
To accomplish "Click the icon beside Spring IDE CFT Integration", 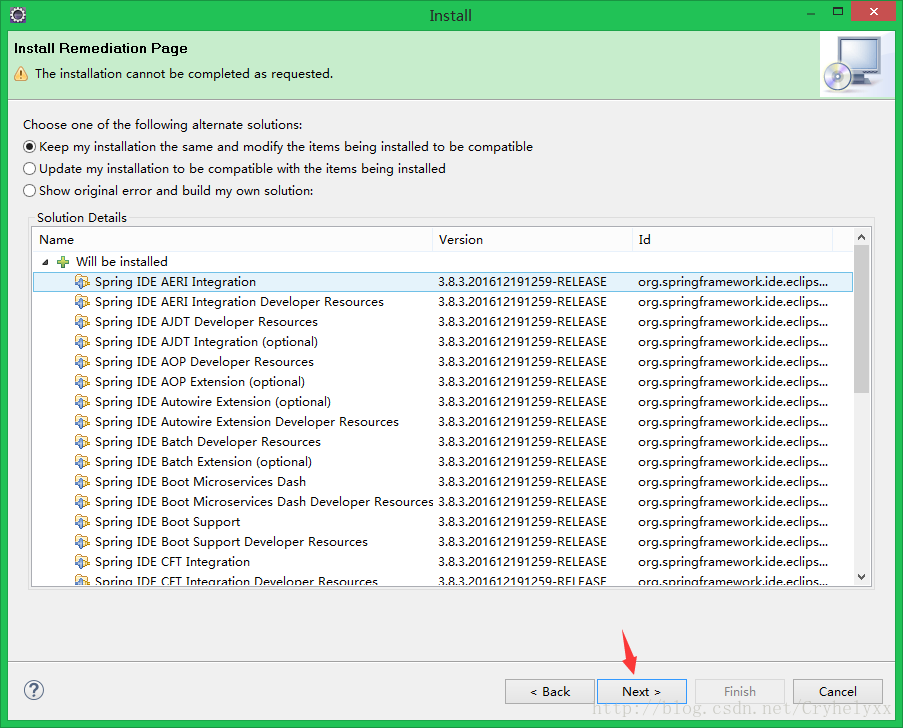I will (x=82, y=562).
